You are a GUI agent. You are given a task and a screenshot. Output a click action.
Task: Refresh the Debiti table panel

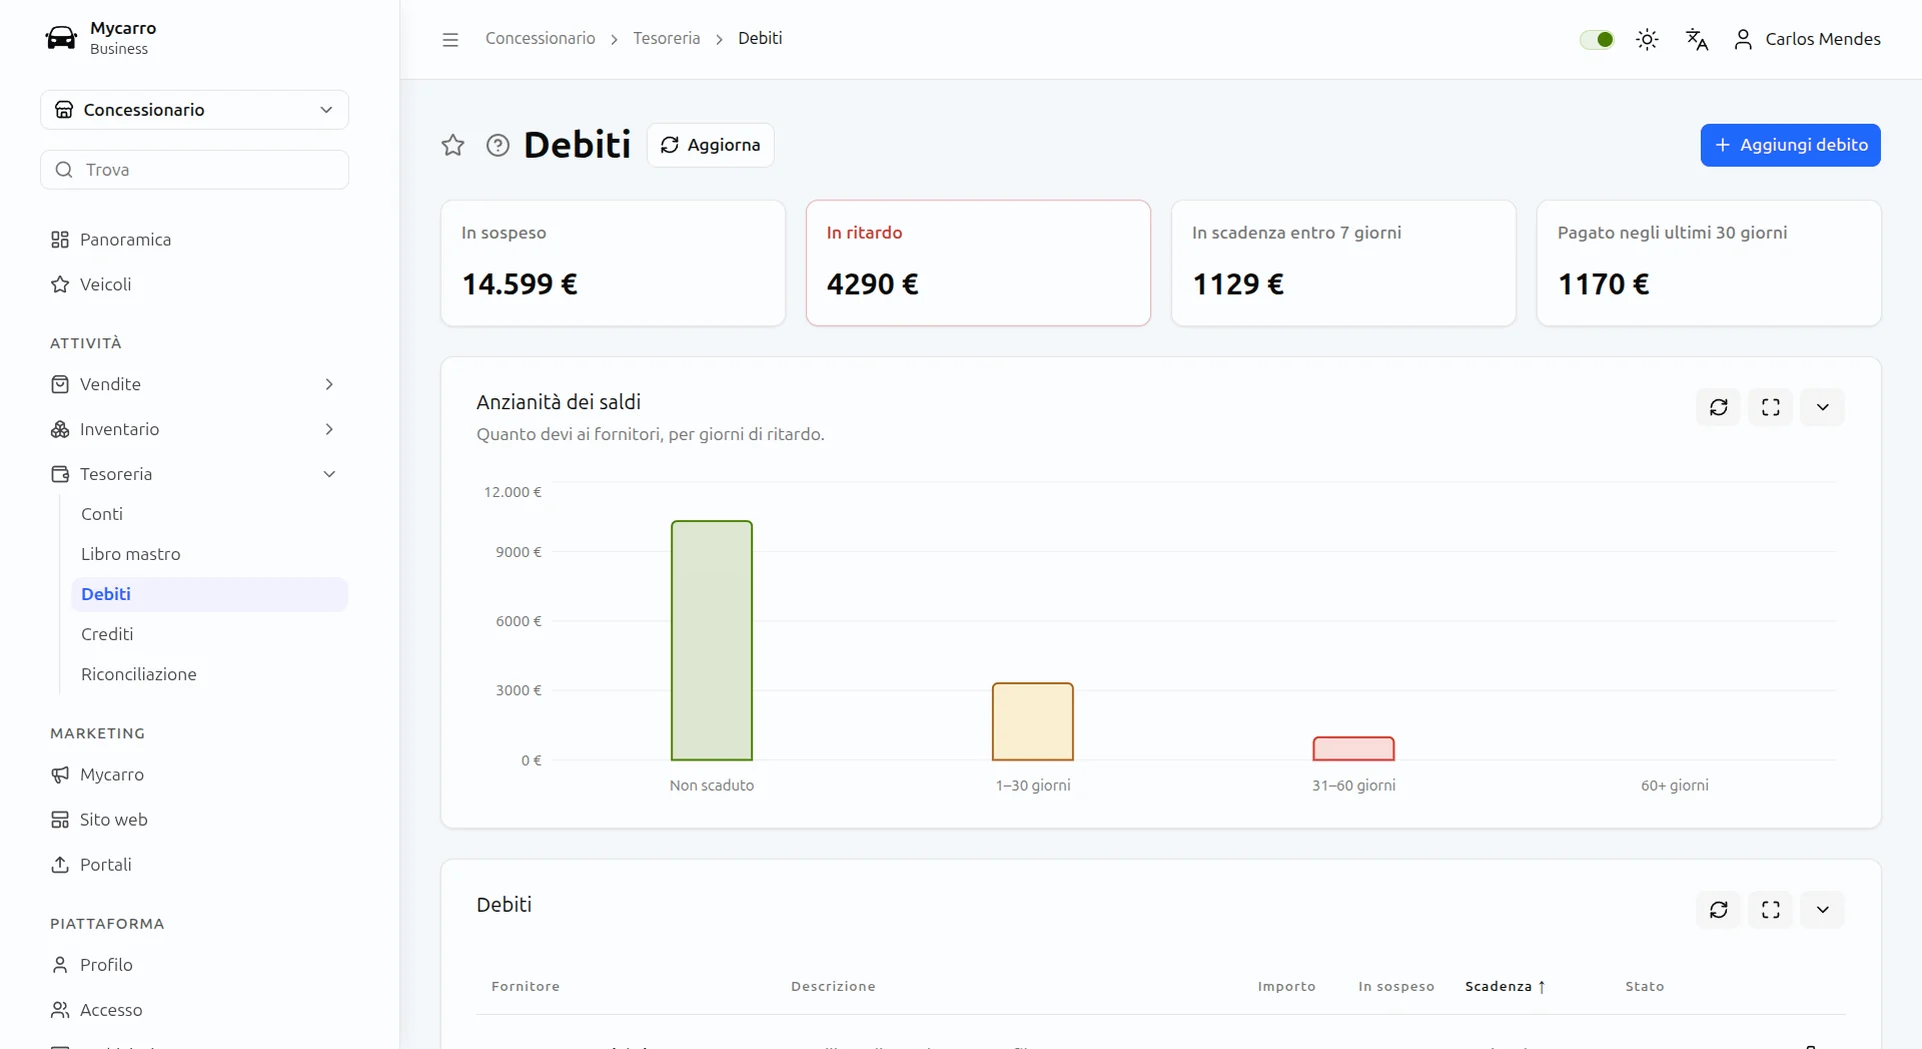tap(1719, 910)
